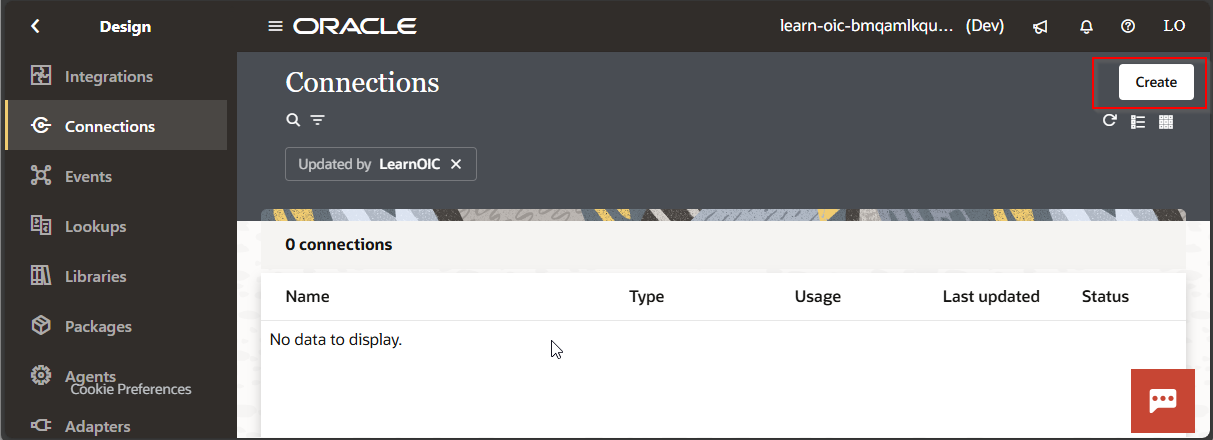
Task: Click the back chevron beside Design
Action: (36, 27)
